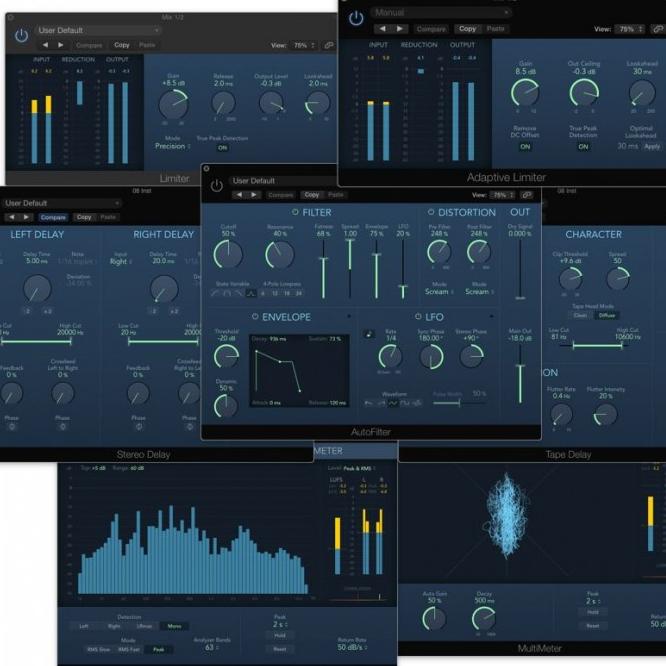Screen dimensions: 666x666
Task: Open the Adaptive Limiter Manual preset menu
Action: [x=440, y=13]
